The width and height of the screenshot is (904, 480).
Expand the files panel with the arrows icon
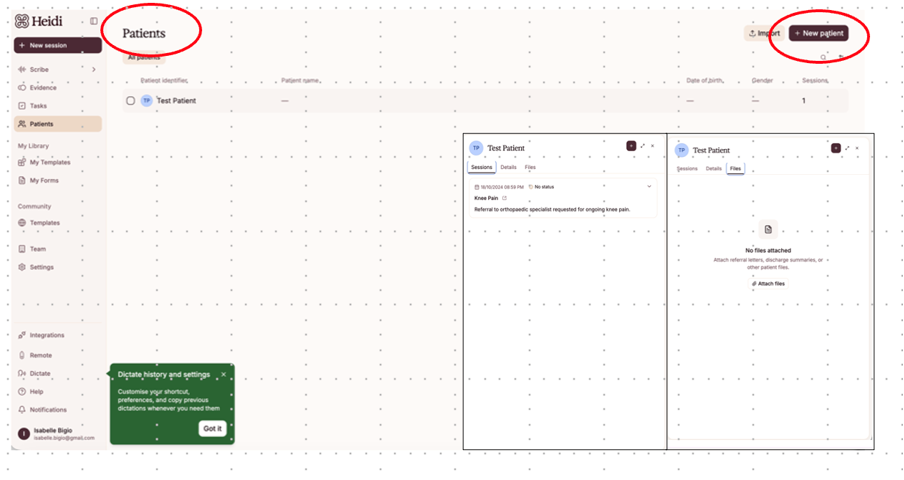(x=847, y=148)
